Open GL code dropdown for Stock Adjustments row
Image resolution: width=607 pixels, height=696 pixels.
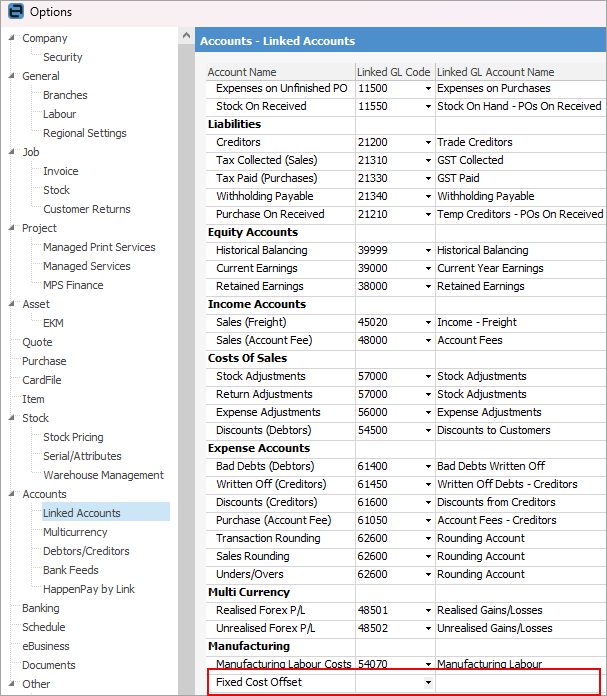428,376
